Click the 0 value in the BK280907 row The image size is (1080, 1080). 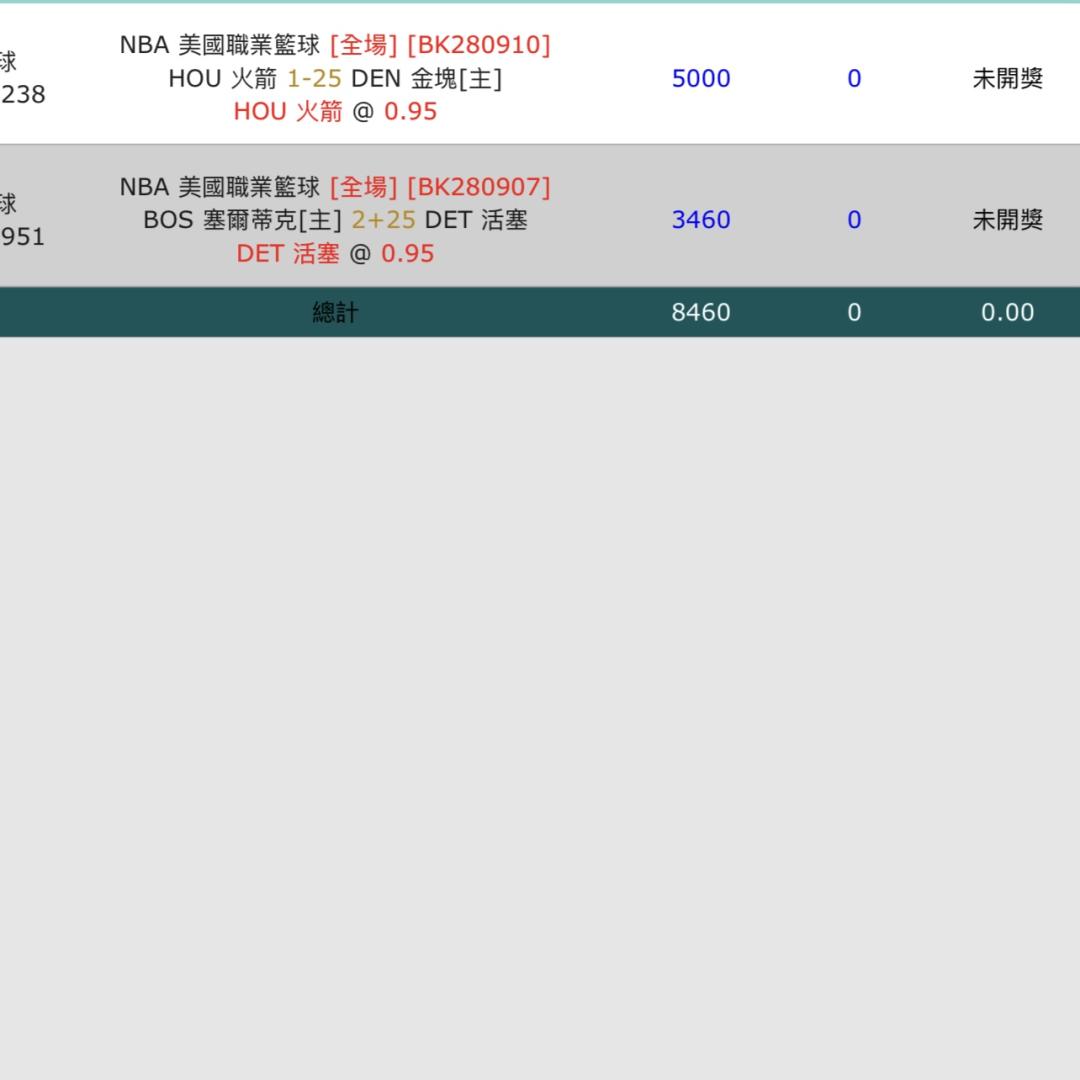tap(854, 220)
